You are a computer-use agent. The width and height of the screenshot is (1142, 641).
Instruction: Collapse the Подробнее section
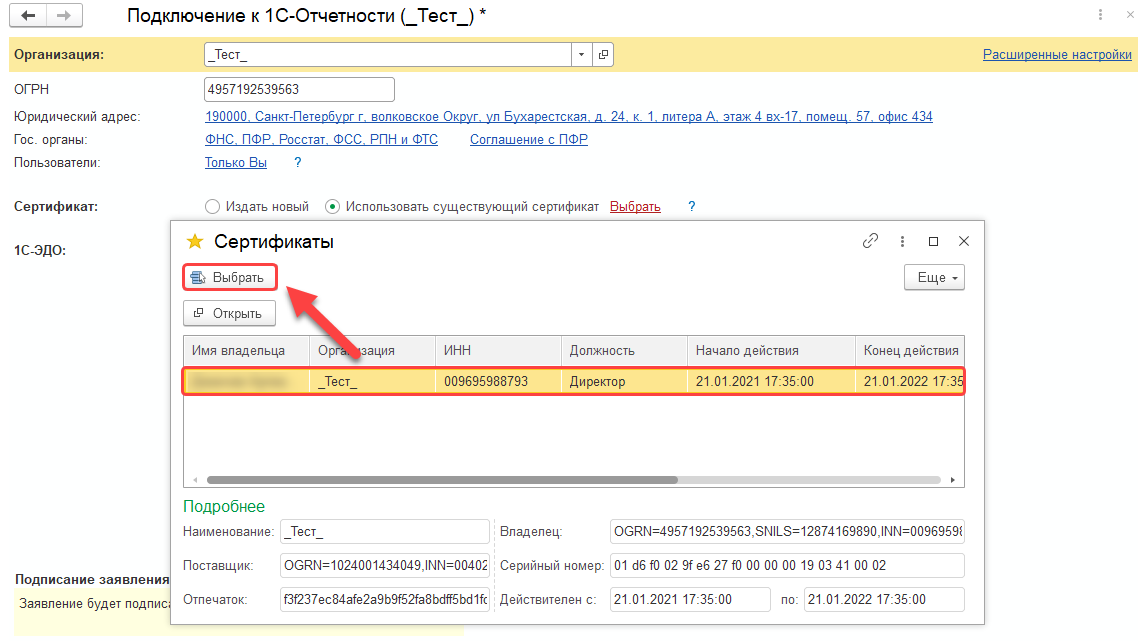[x=224, y=507]
